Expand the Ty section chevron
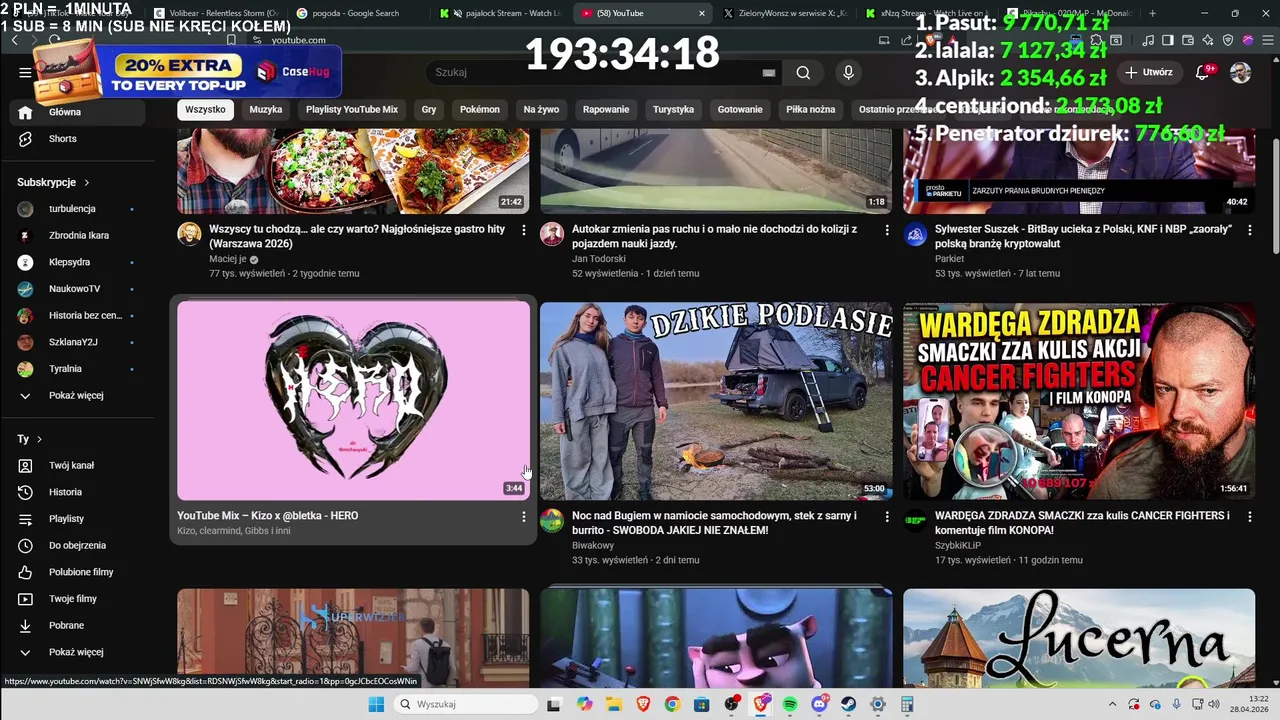The height and width of the screenshot is (720, 1280). coord(39,439)
